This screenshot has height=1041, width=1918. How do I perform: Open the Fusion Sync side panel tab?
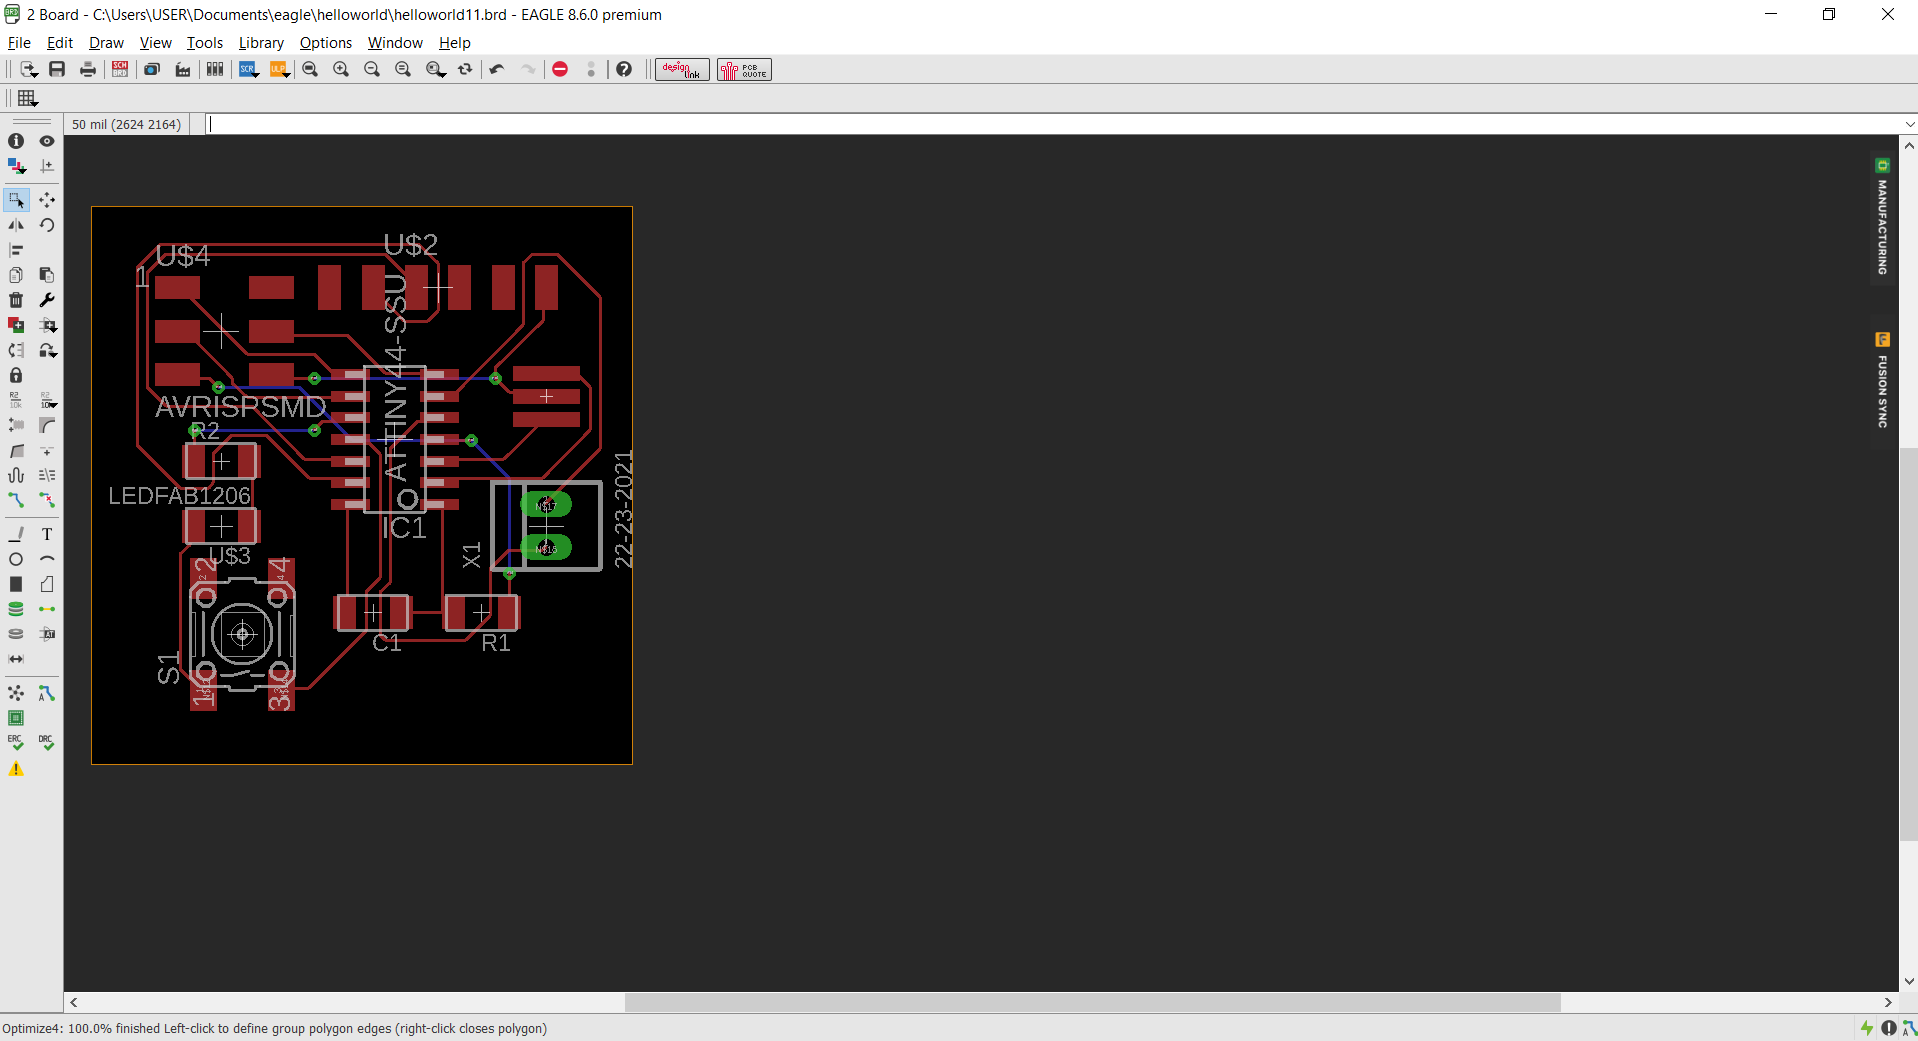pos(1883,381)
